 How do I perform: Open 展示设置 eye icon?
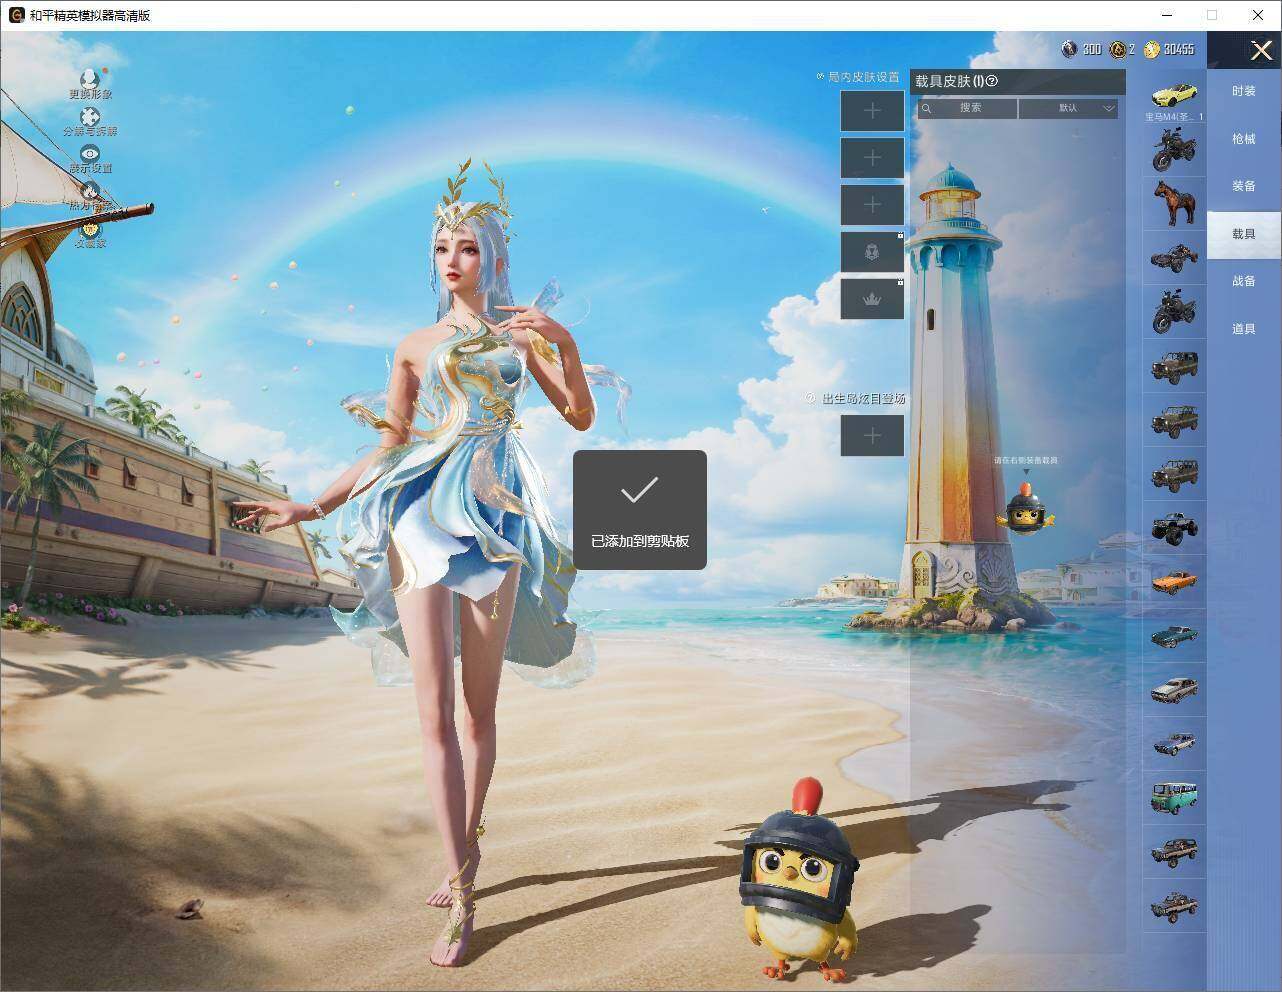(90, 154)
